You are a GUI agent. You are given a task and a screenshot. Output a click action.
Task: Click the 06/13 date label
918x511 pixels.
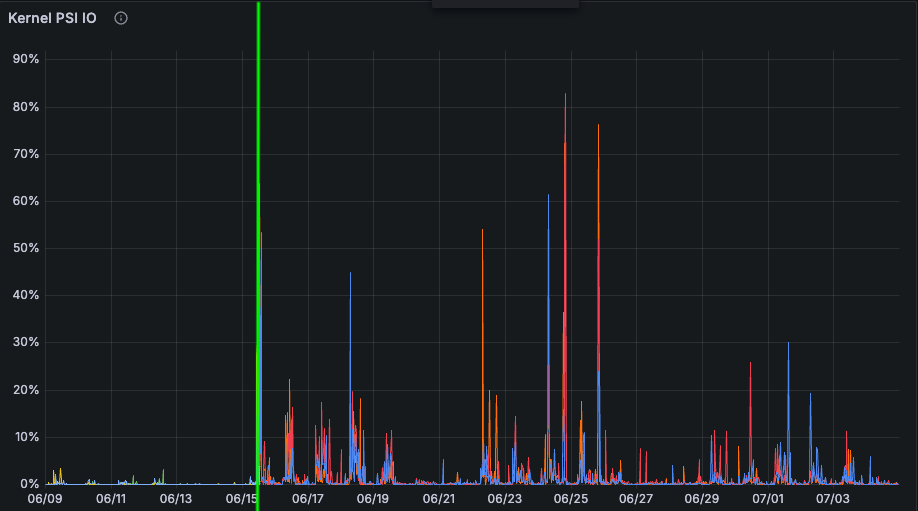tap(176, 499)
